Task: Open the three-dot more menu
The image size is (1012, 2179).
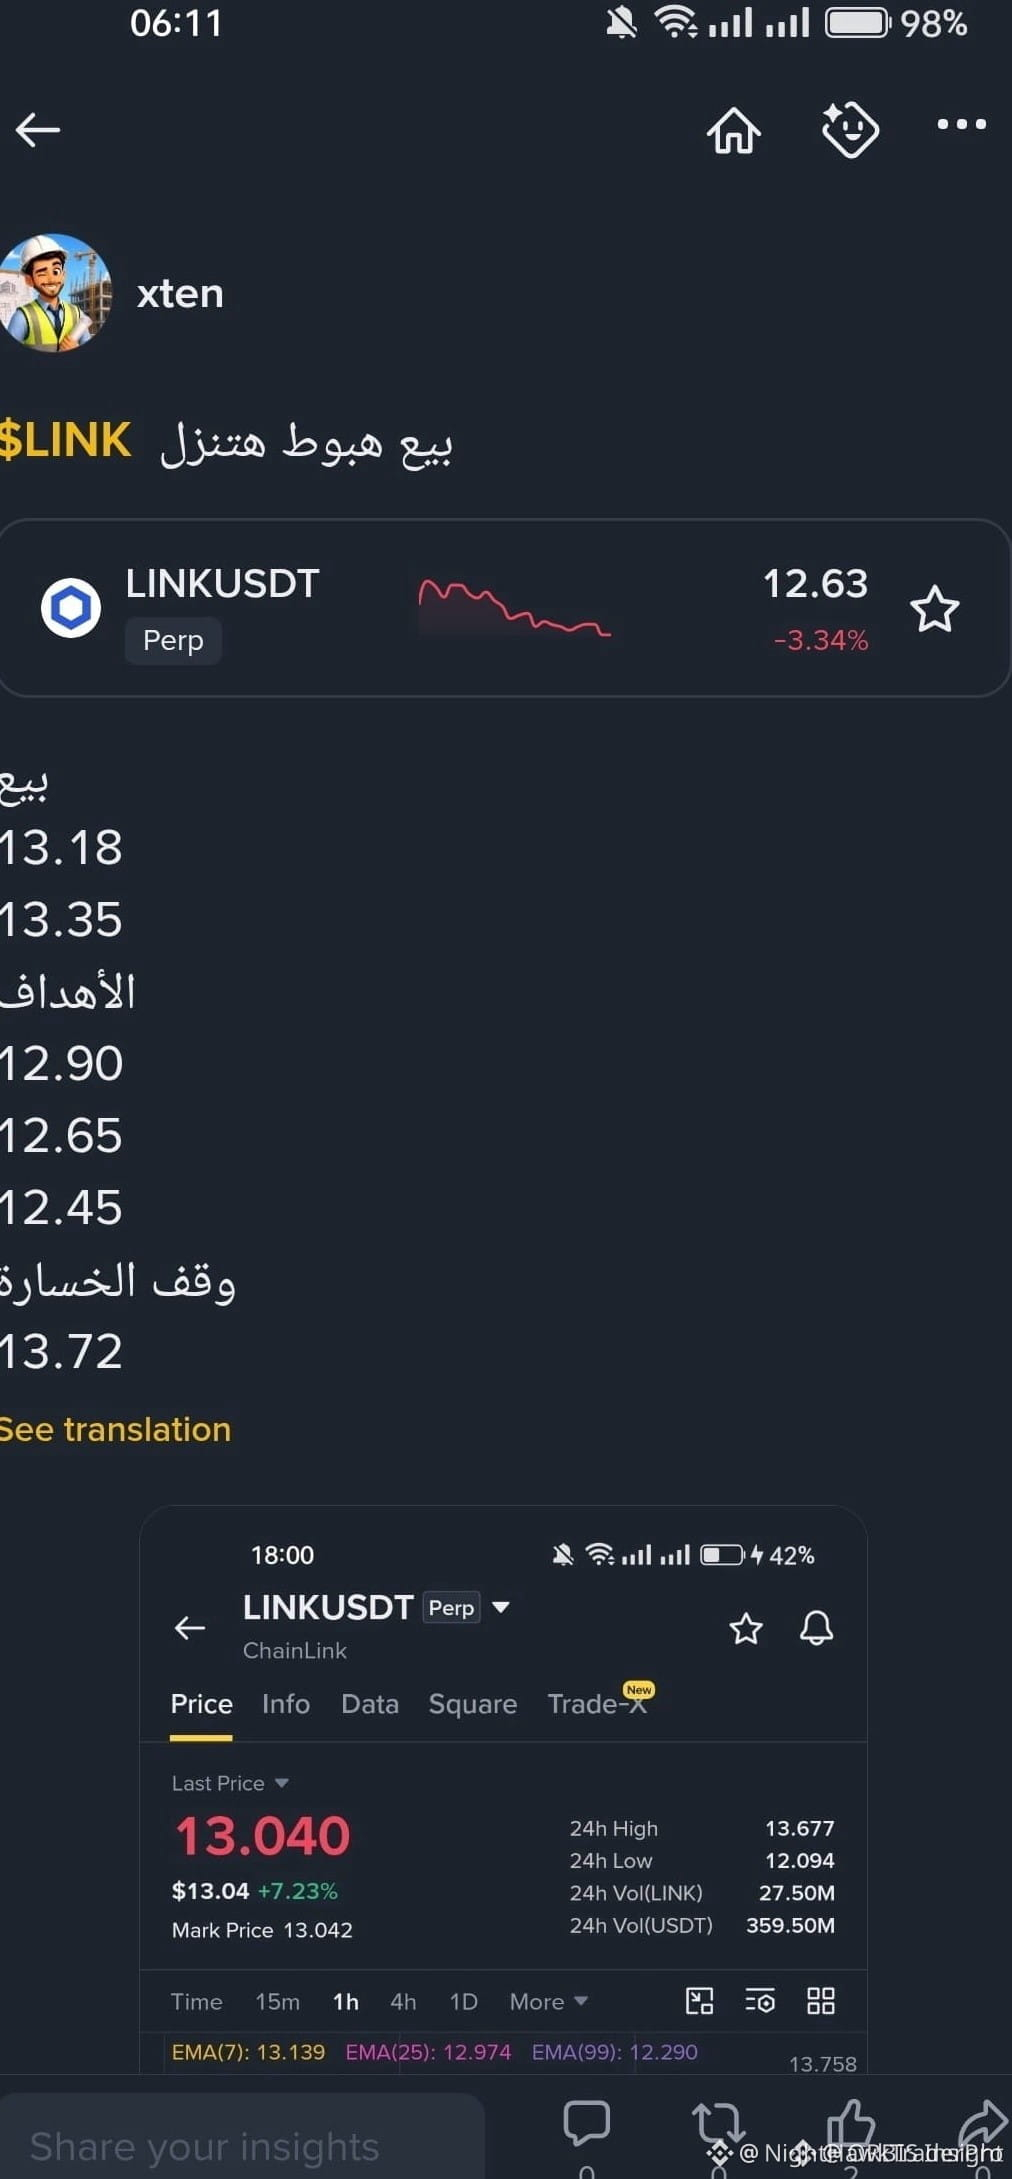Action: 961,124
